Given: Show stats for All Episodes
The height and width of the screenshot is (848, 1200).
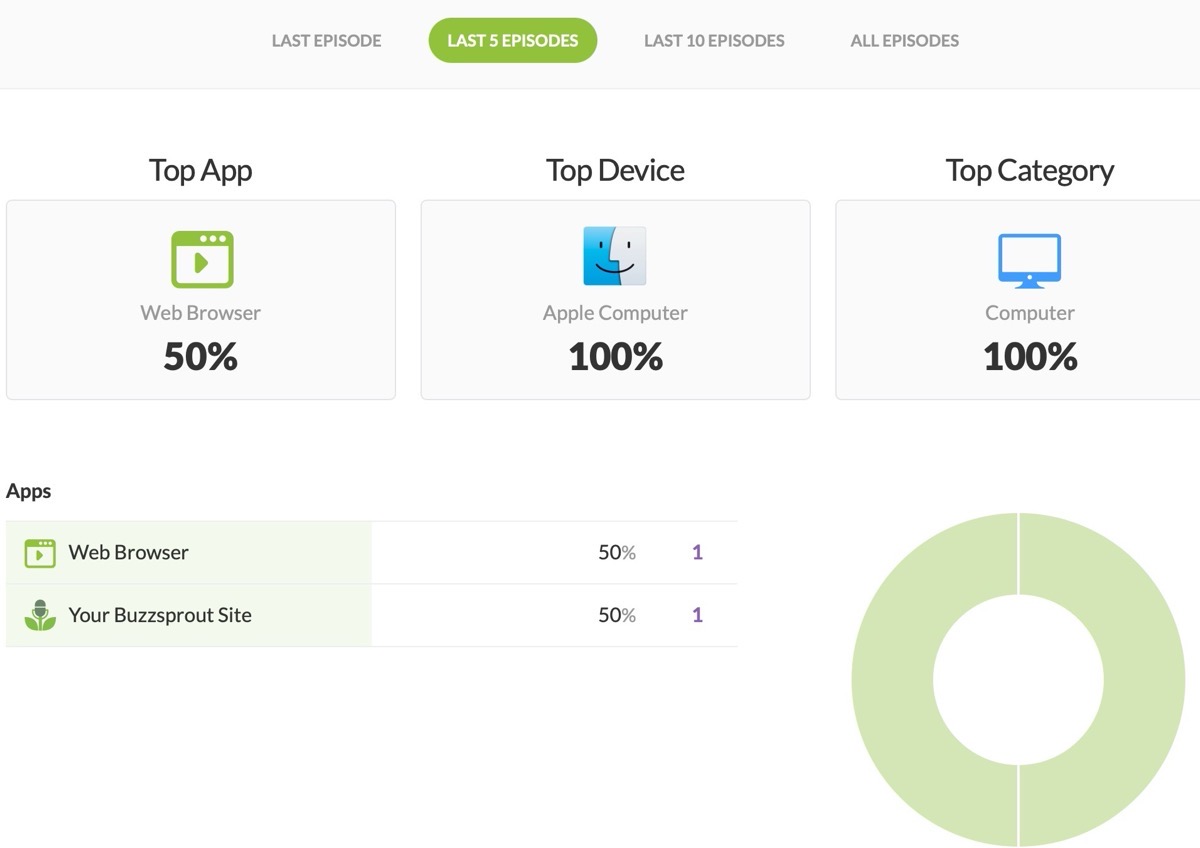Looking at the screenshot, I should pos(904,41).
